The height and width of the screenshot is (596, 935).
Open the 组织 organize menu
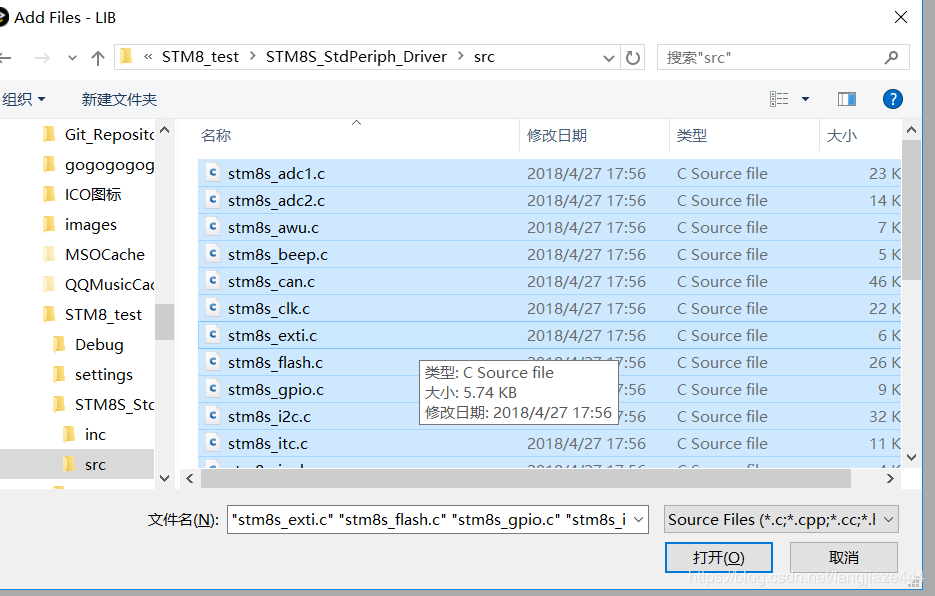pyautogui.click(x=24, y=99)
